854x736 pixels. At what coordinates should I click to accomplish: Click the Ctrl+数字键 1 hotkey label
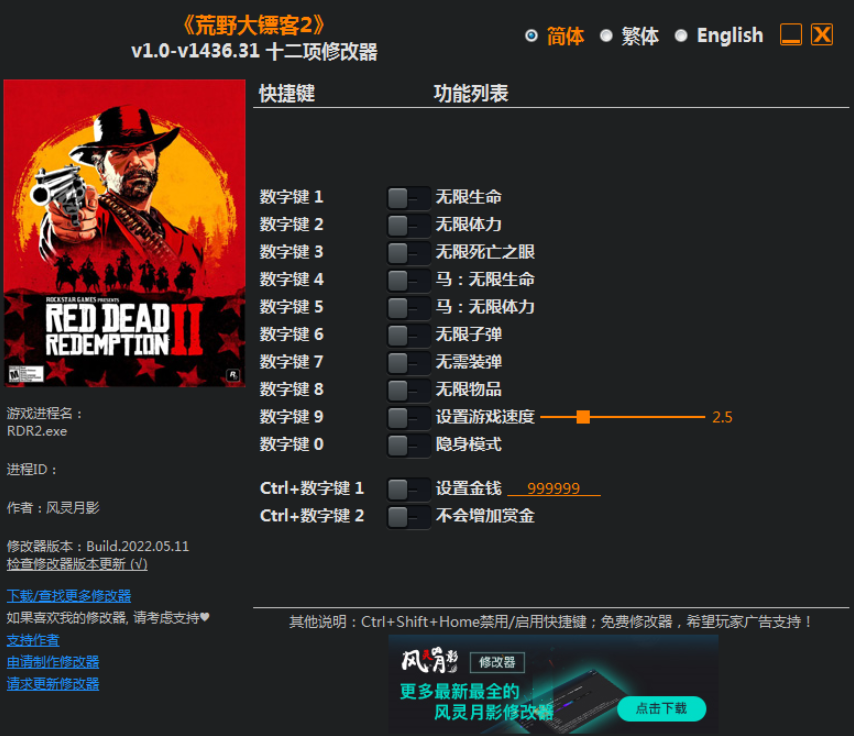(312, 488)
